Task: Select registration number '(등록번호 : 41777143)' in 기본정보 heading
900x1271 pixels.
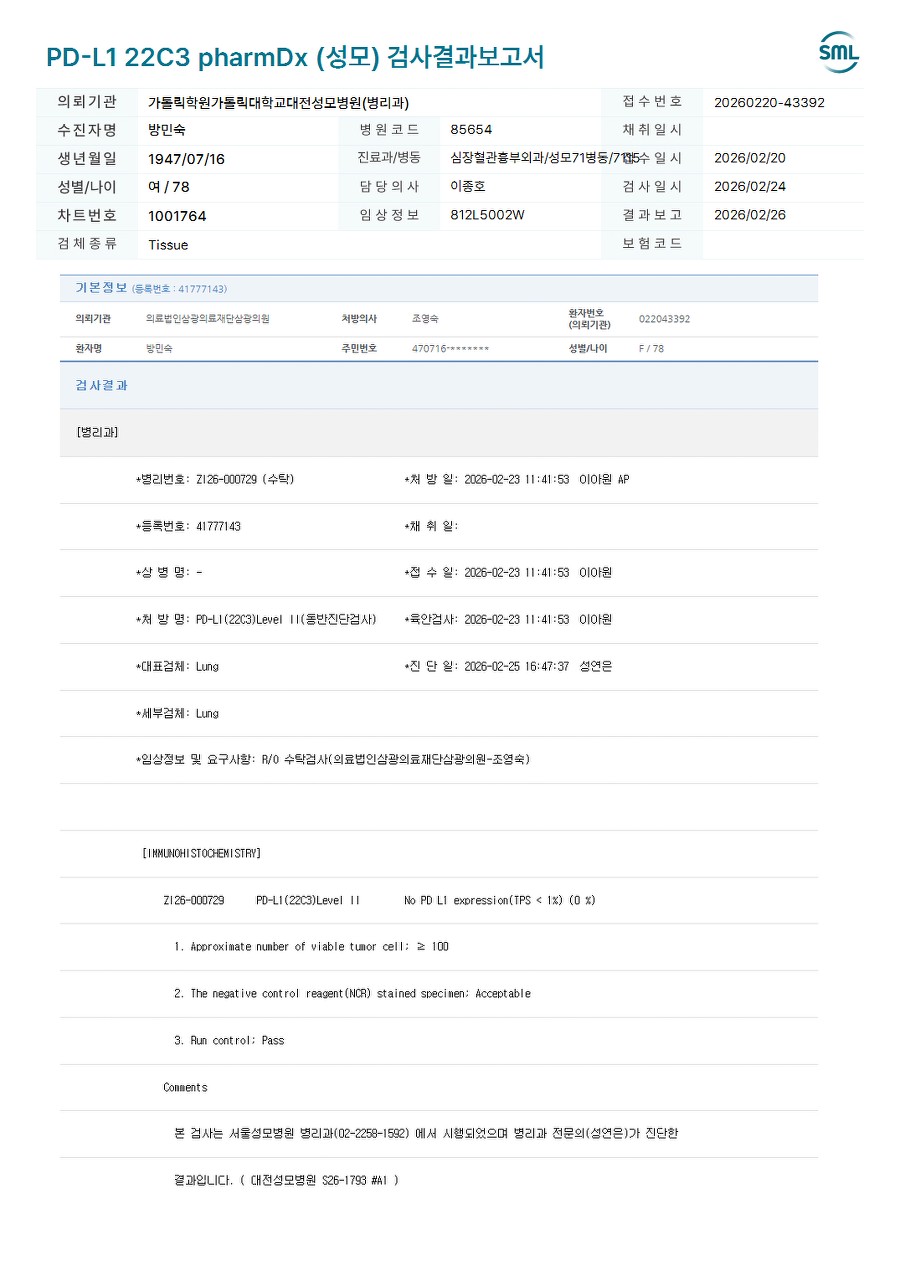Action: coord(180,289)
